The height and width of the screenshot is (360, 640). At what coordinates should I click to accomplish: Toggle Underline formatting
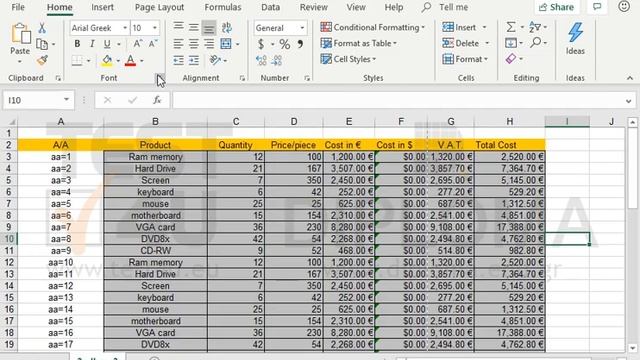(107, 44)
